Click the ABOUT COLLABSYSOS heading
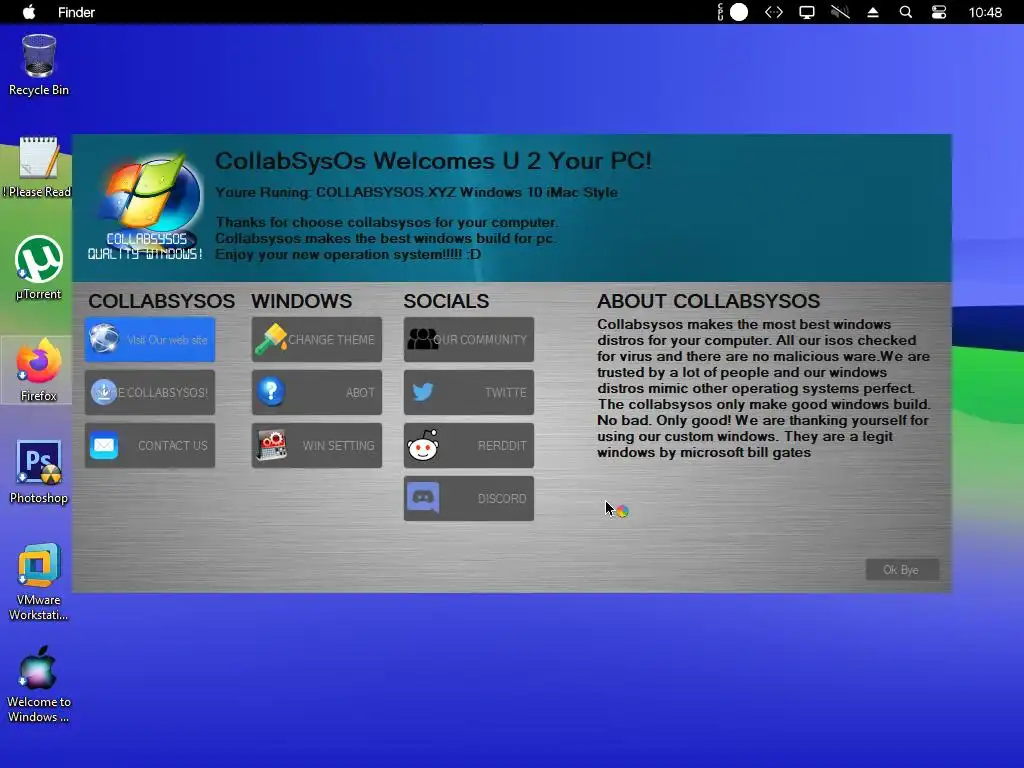The image size is (1024, 768). click(709, 301)
